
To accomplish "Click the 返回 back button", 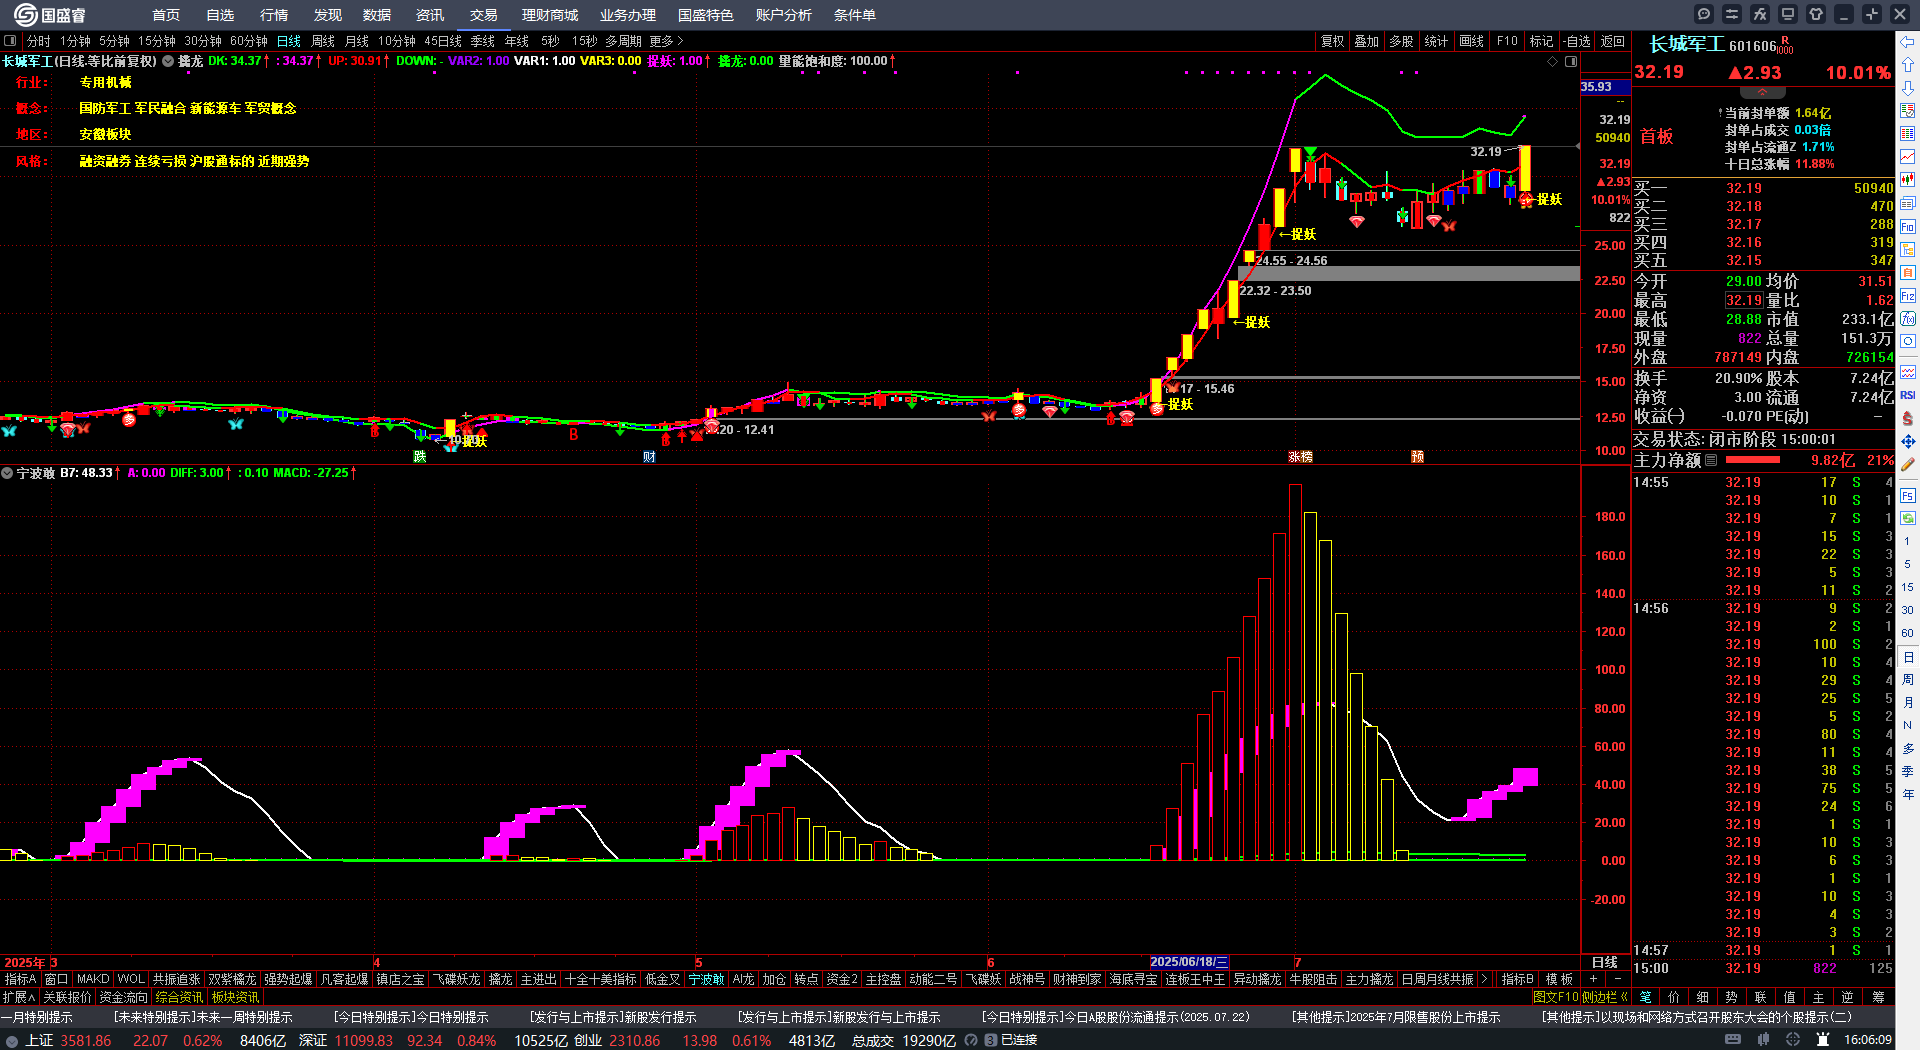I will (1613, 41).
